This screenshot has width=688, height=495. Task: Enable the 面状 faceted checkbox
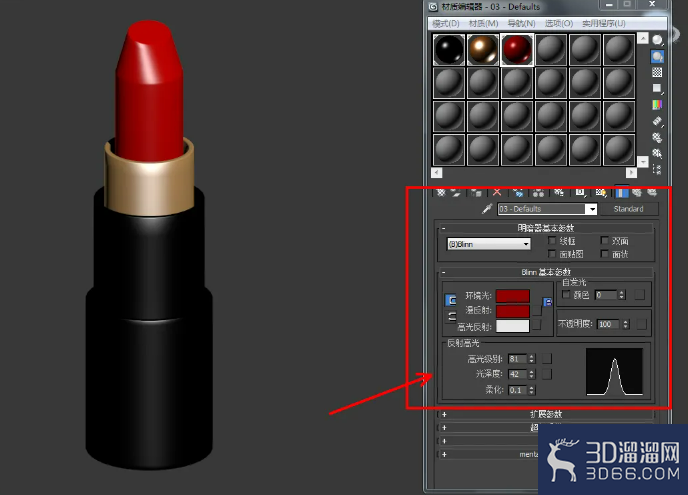[x=605, y=254]
